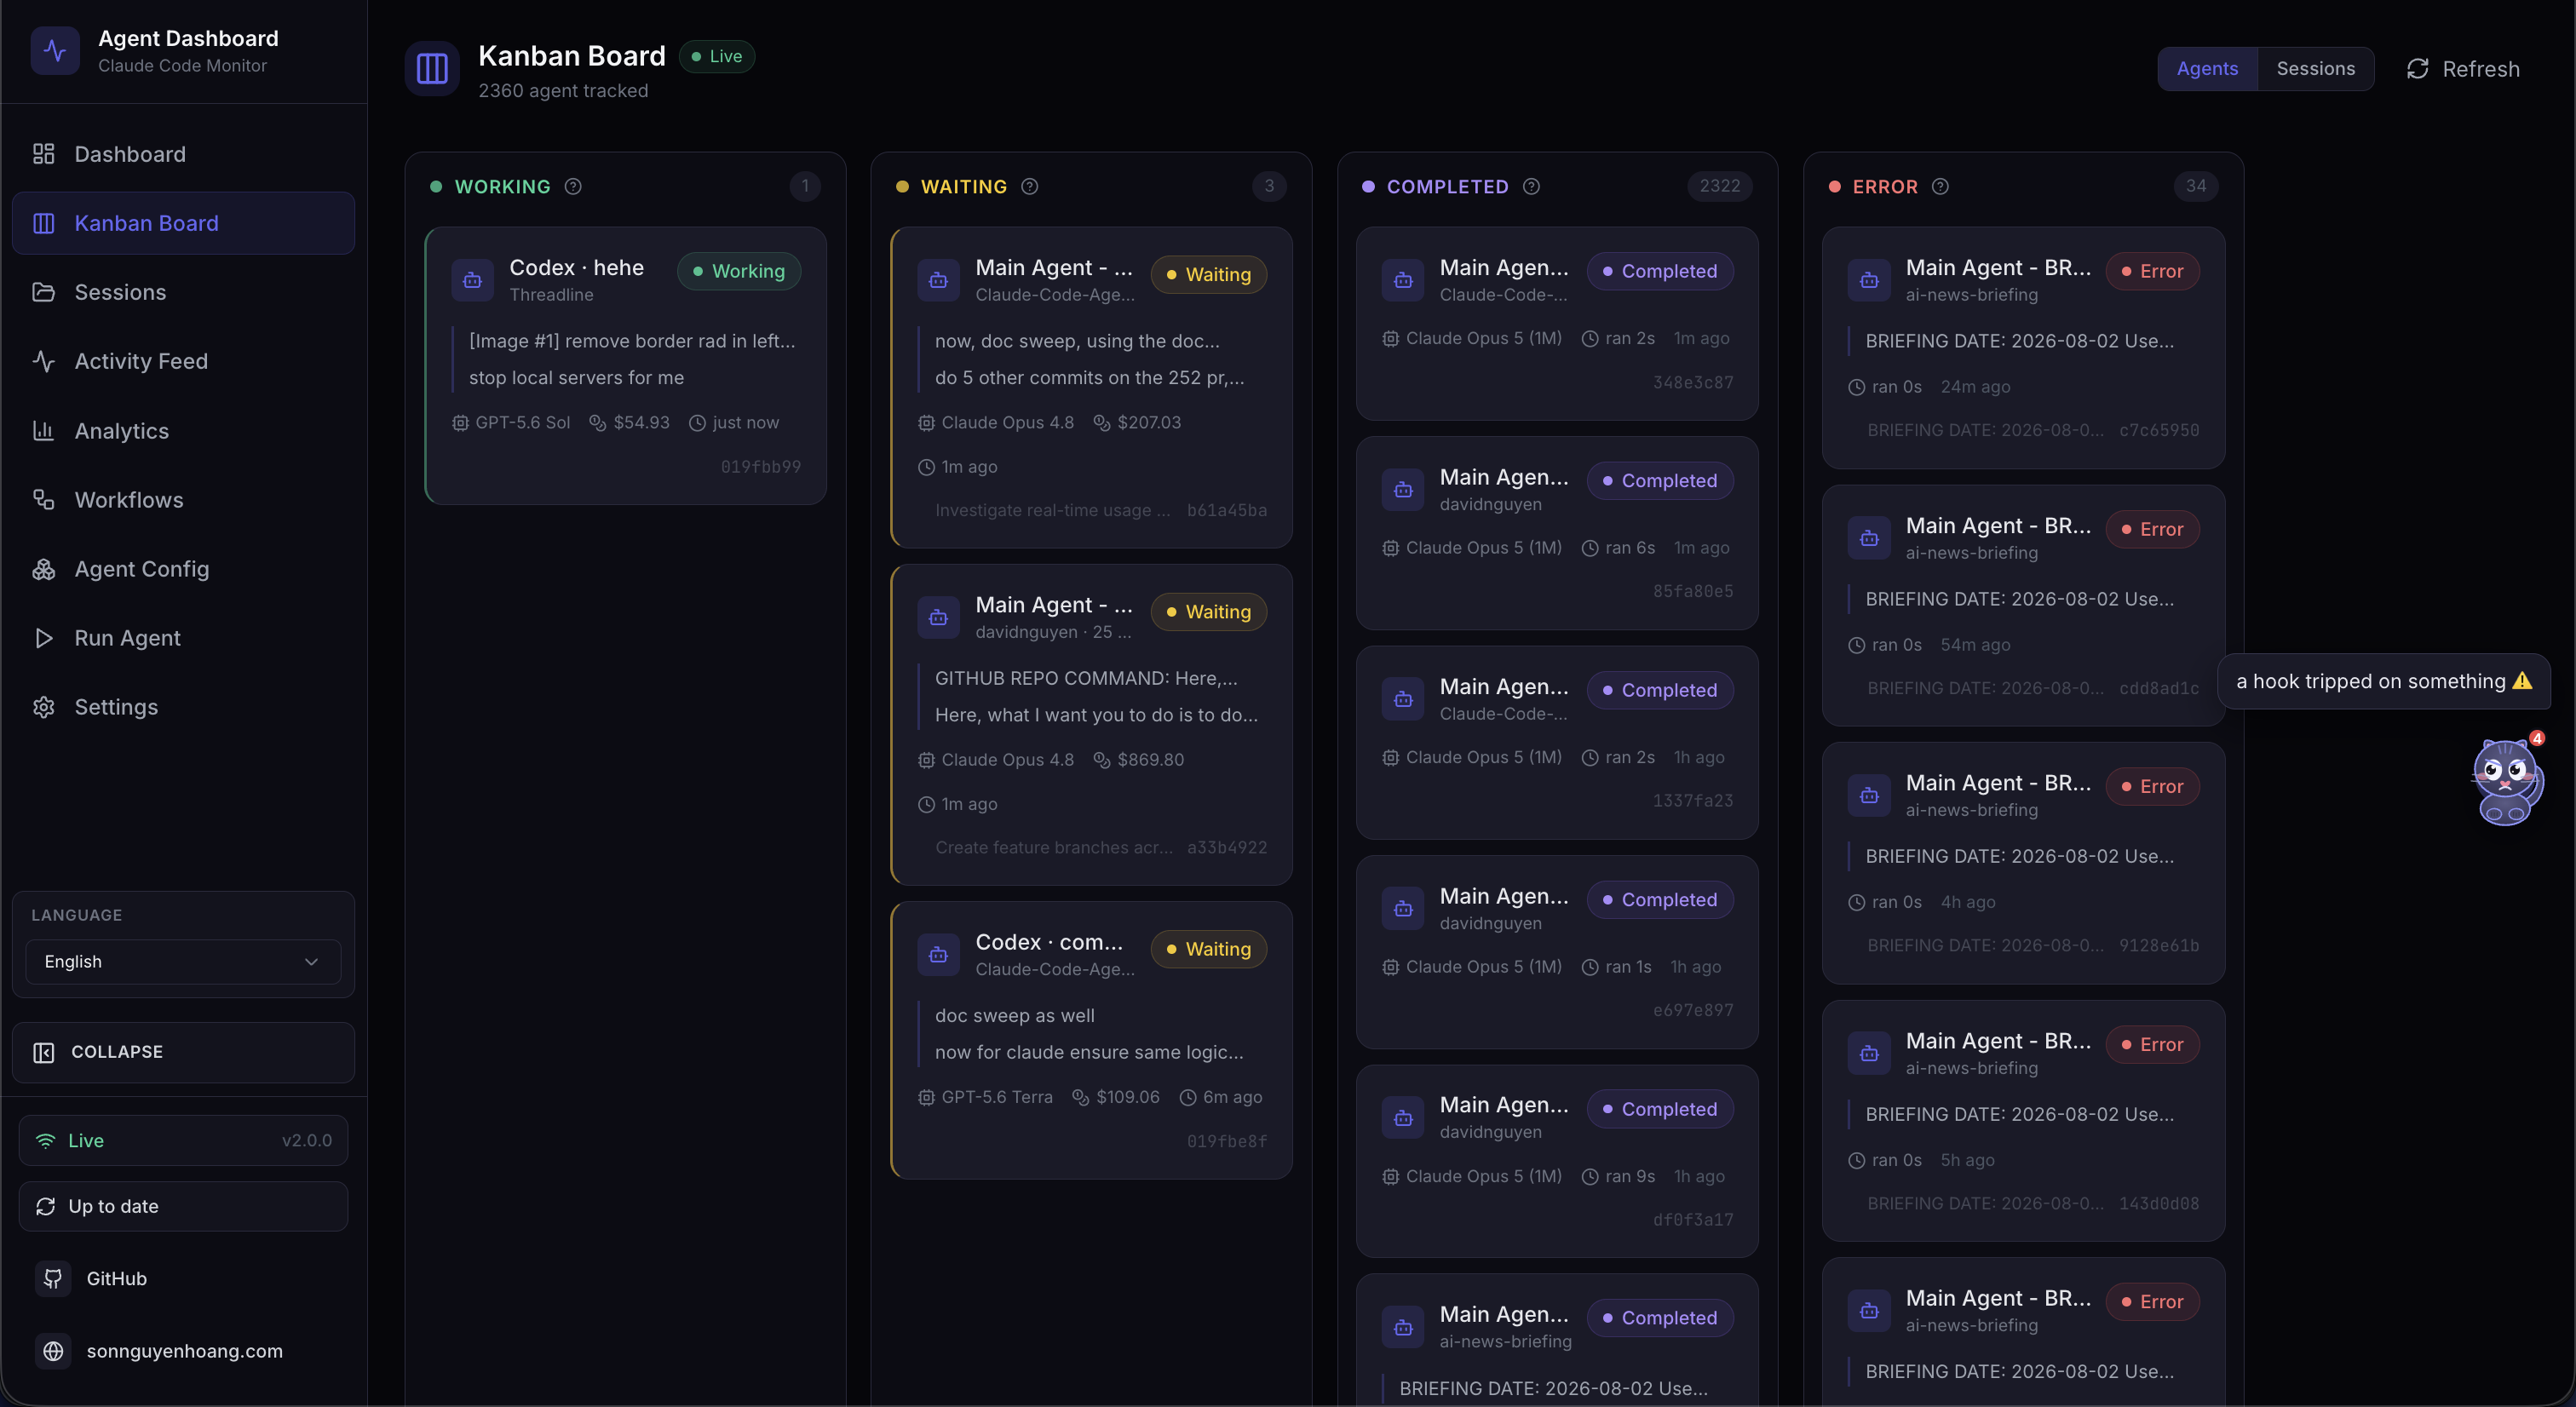Click the Workflows icon in sidebar

coord(43,500)
